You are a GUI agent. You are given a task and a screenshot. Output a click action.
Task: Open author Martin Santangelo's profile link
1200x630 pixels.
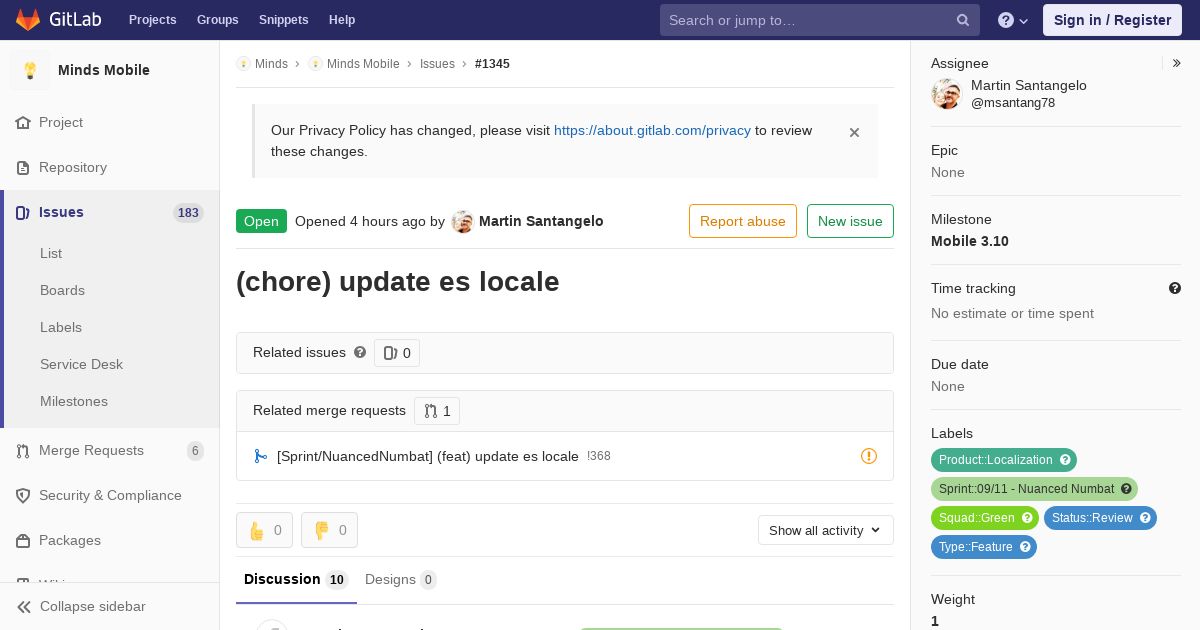541,221
